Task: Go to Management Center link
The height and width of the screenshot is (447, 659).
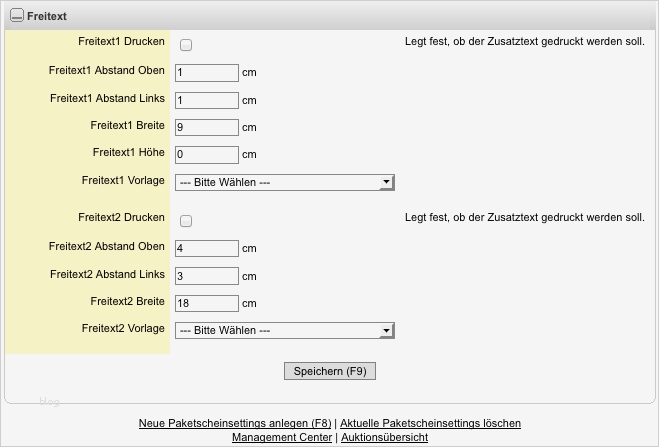Action: tap(283, 437)
